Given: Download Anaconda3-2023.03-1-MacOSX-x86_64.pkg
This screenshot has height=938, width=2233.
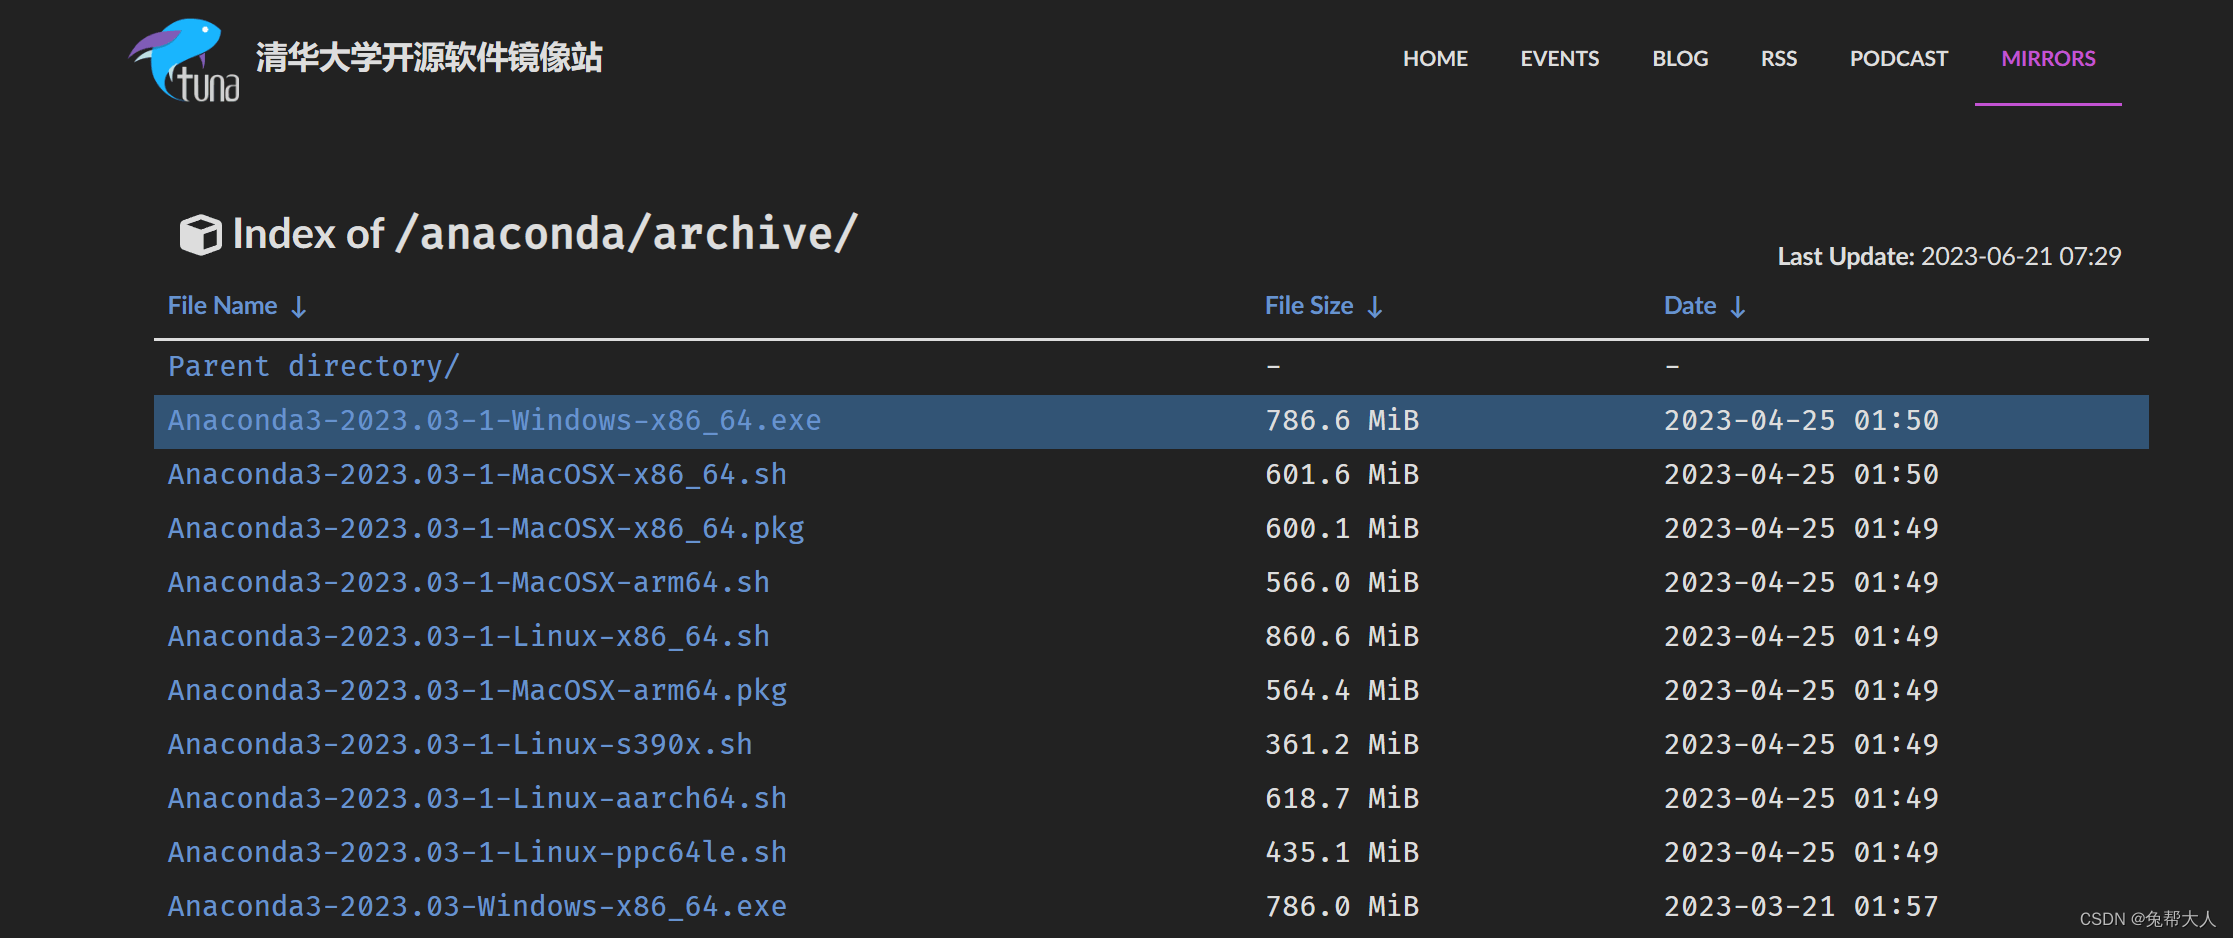Looking at the screenshot, I should [486, 529].
